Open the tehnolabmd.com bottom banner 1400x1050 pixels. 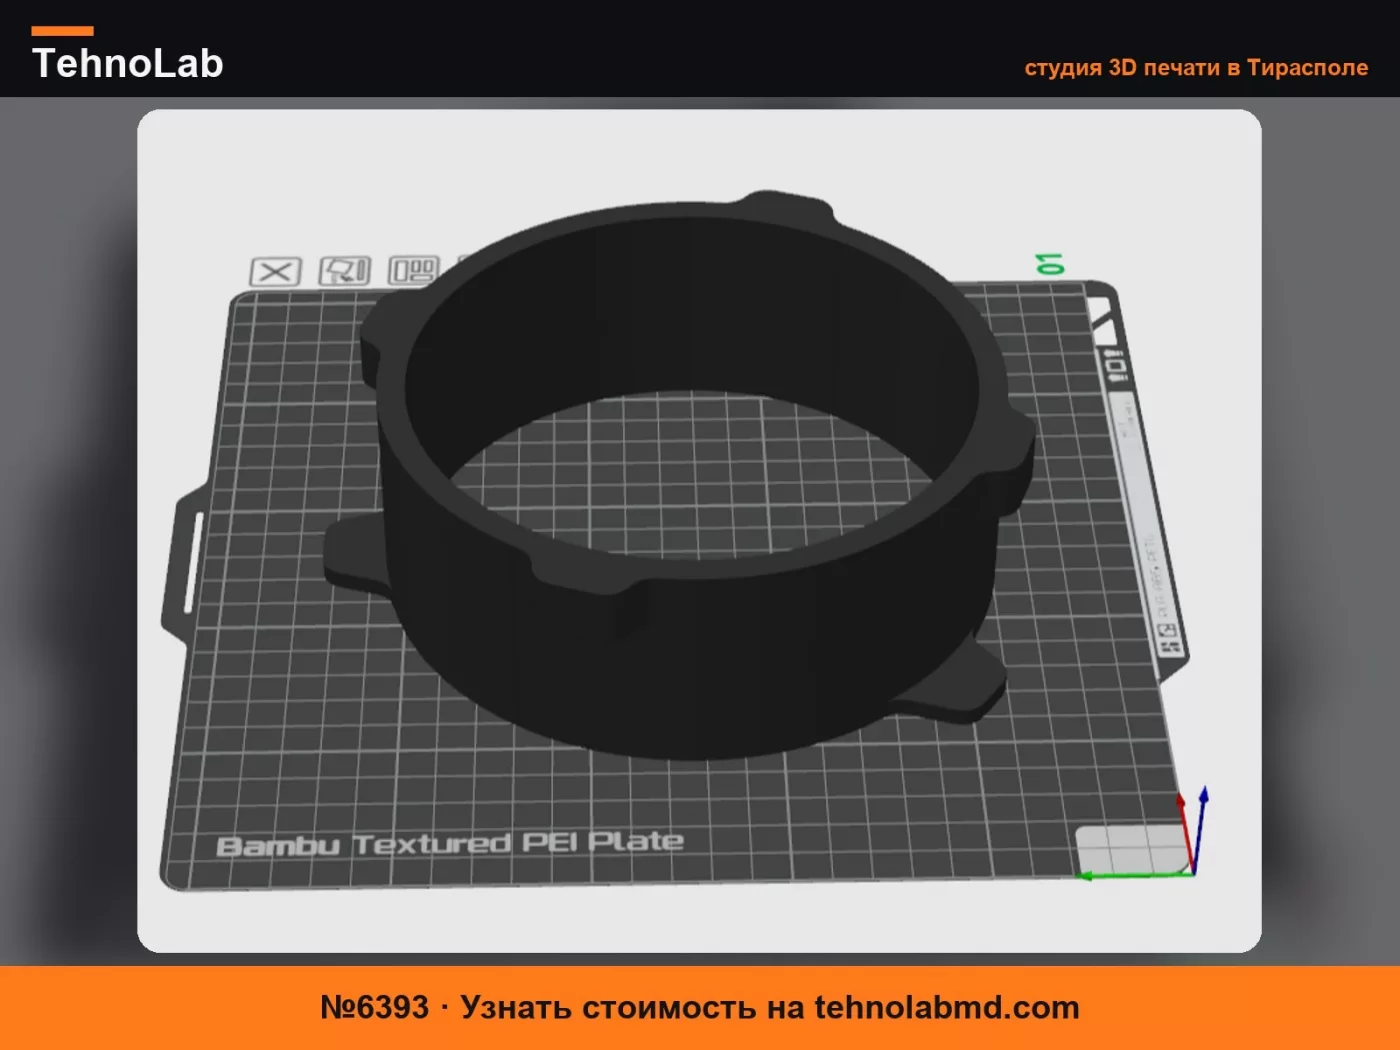click(700, 1007)
